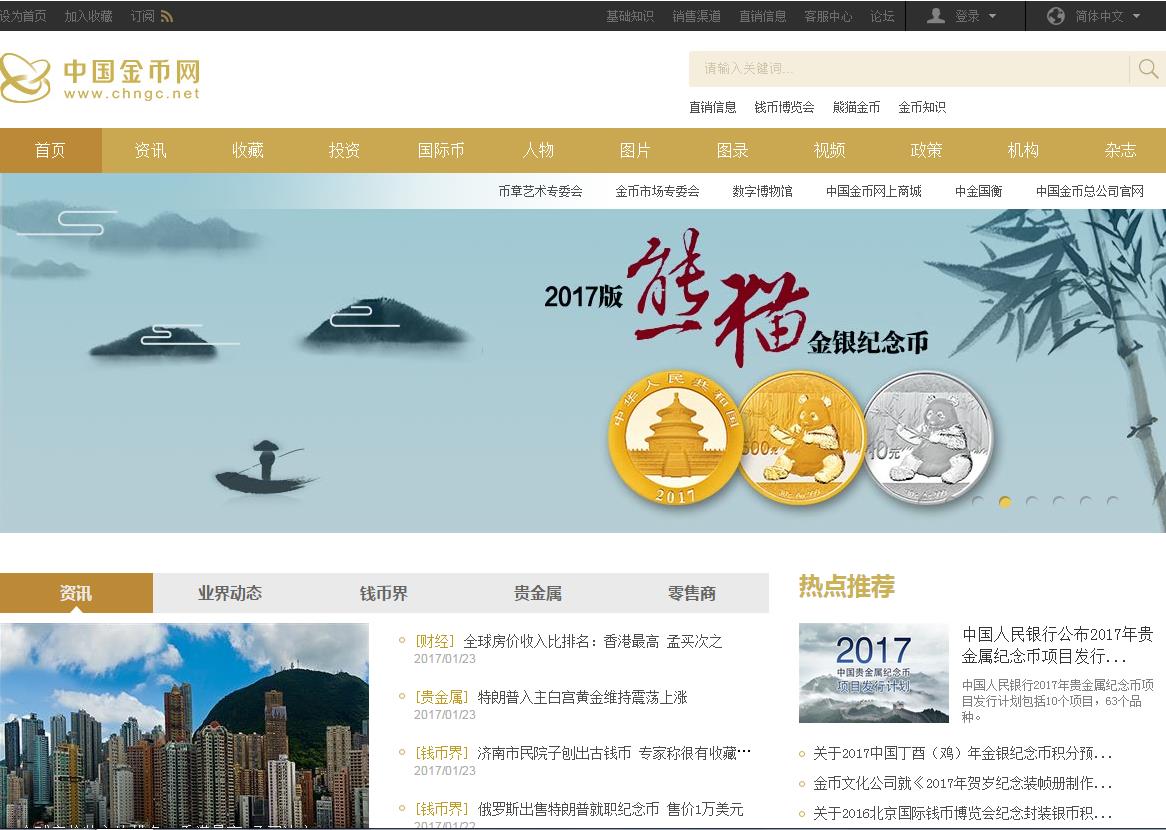The width and height of the screenshot is (1166, 830).
Task: Click 设为首页 link in top bar
Action: (23, 16)
